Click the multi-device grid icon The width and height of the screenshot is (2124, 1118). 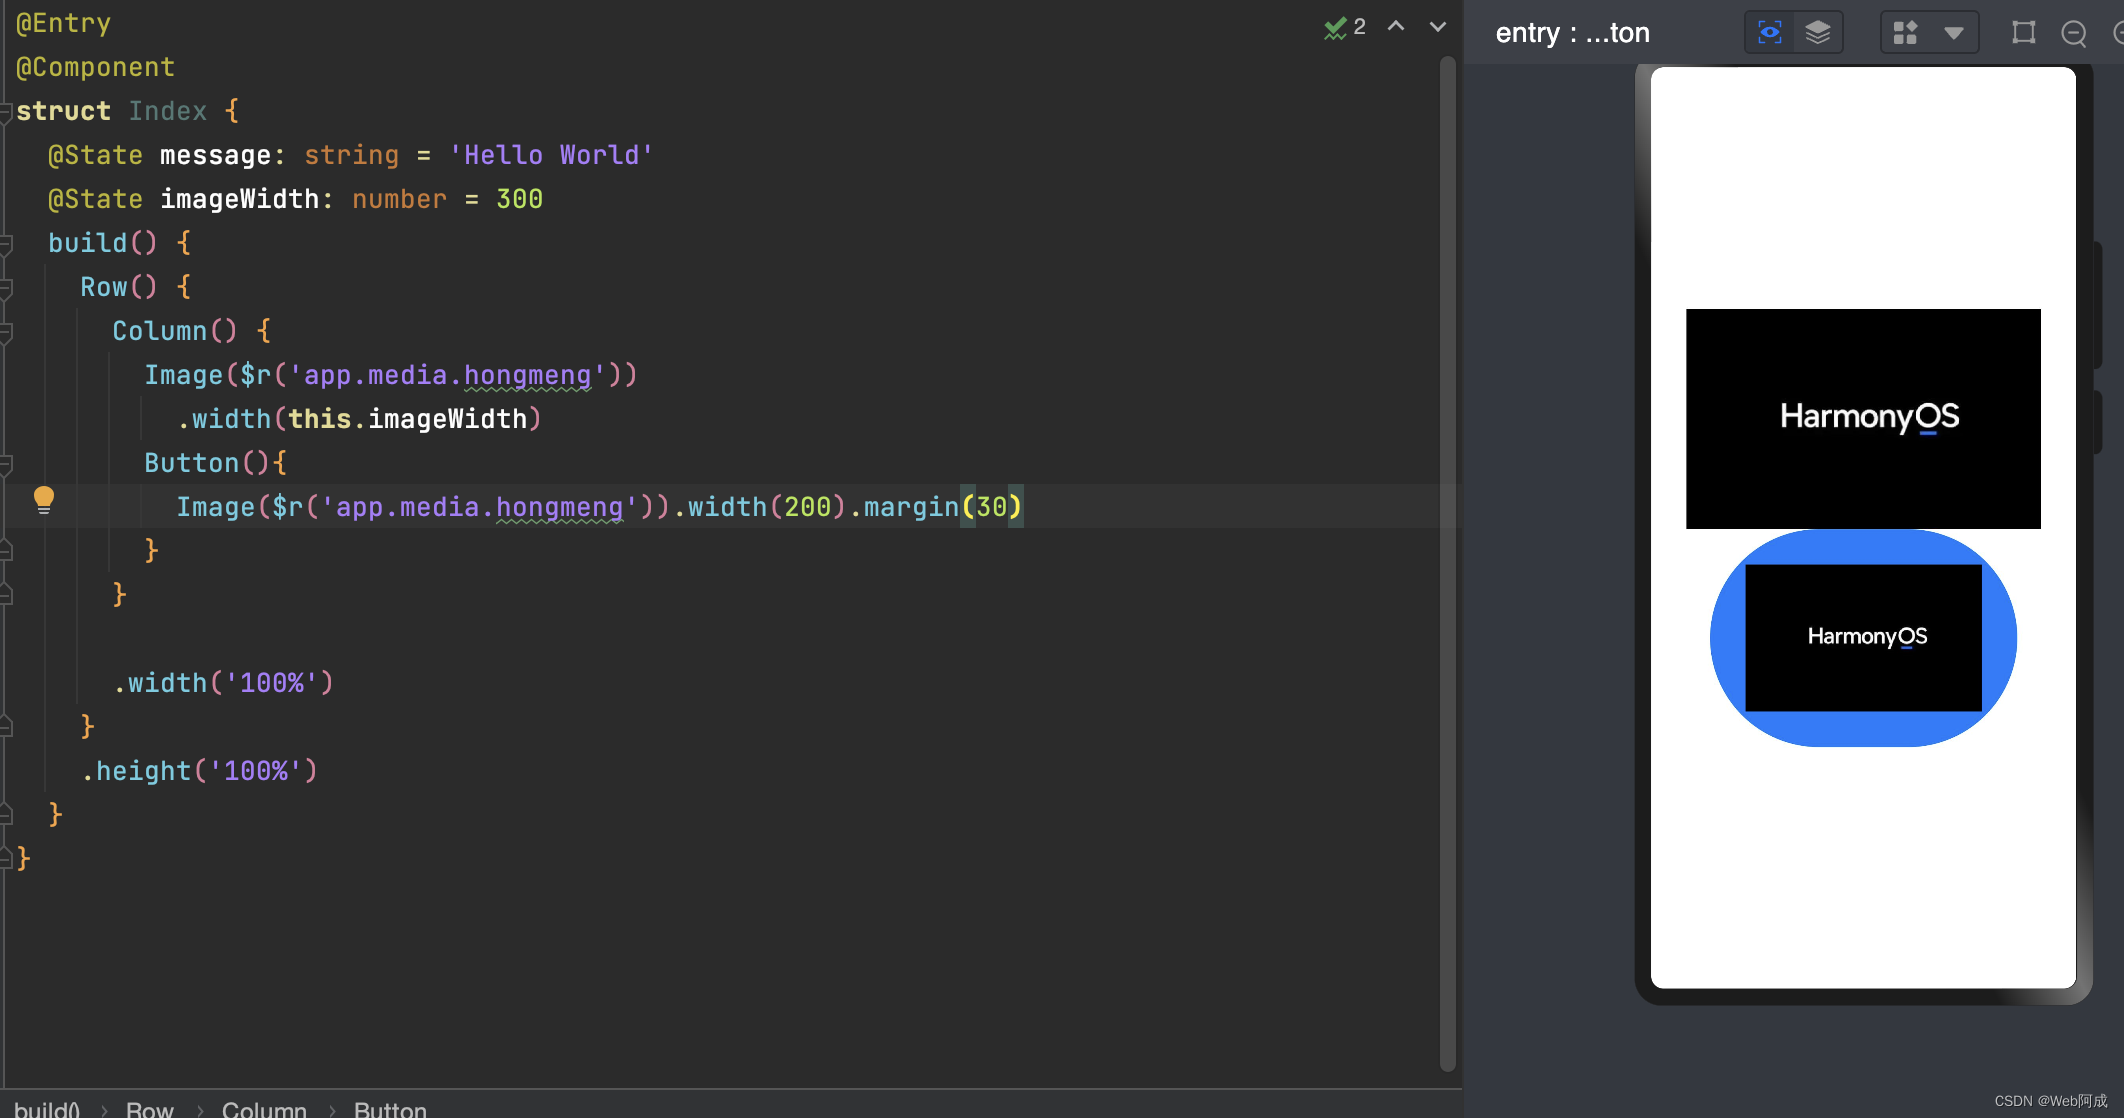coord(1905,33)
